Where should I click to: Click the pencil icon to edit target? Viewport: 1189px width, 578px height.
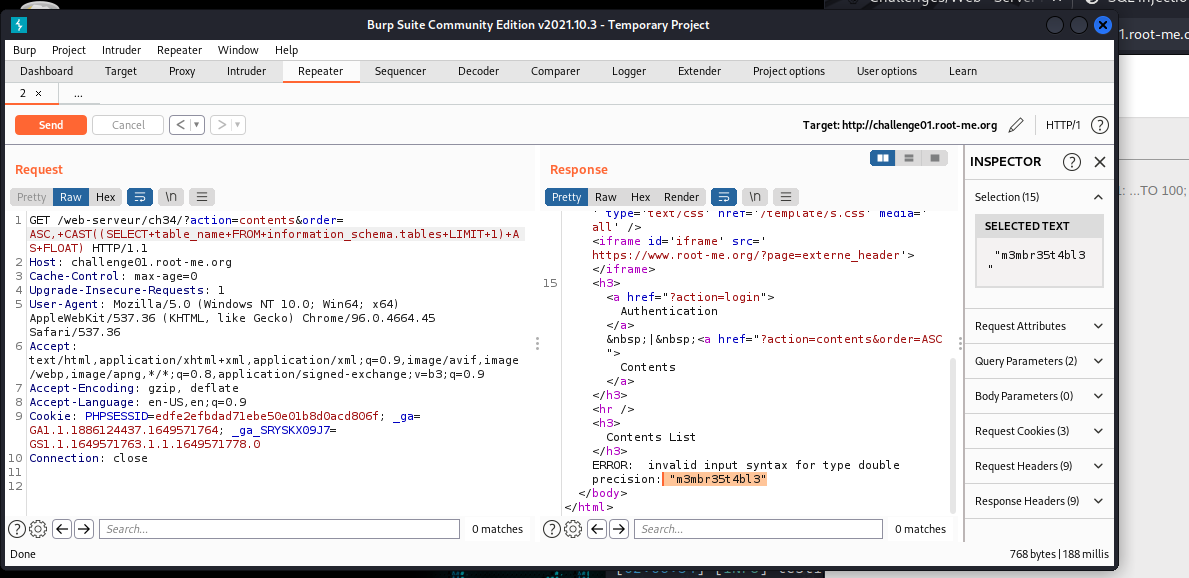tap(1016, 125)
